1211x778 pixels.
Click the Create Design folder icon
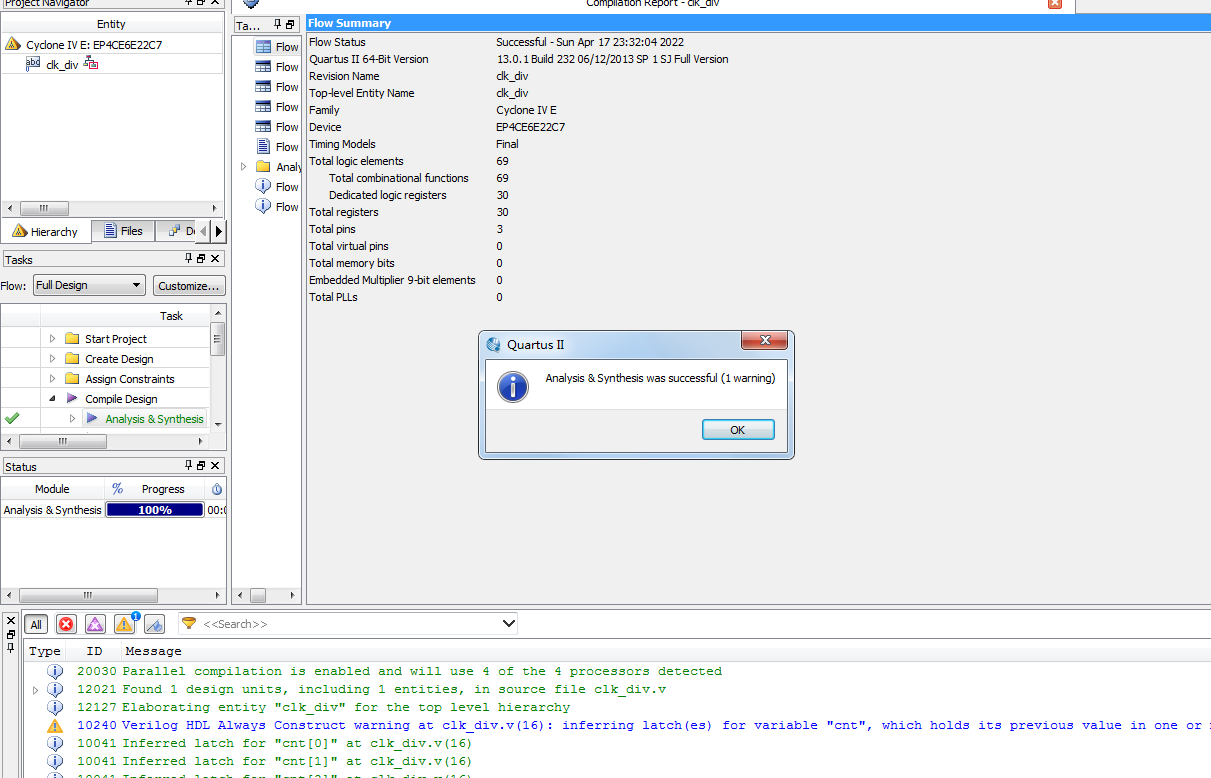coord(72,359)
